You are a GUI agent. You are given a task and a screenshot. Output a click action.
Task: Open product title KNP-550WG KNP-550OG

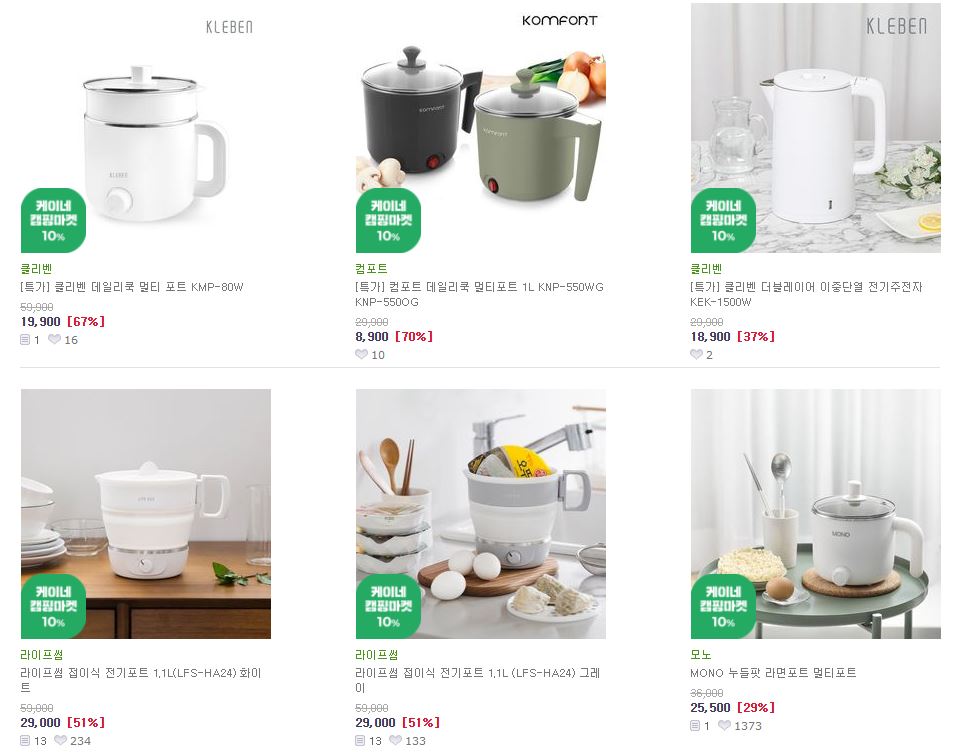(x=479, y=294)
